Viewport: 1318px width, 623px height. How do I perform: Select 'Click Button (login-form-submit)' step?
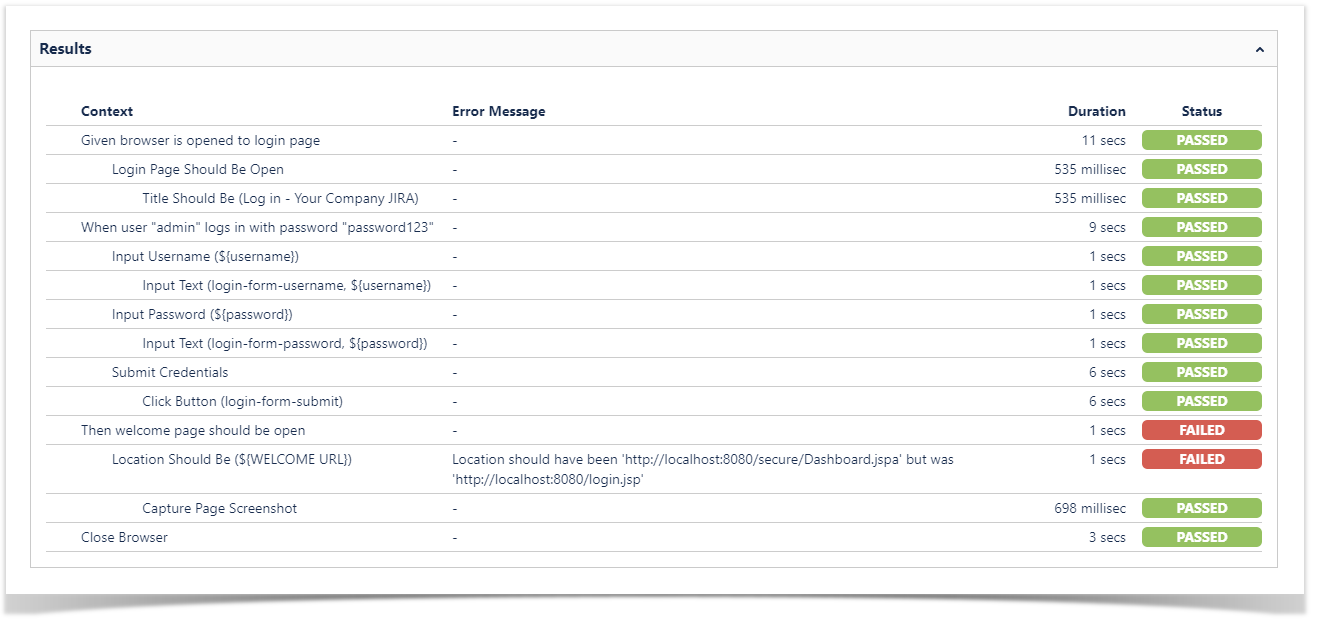pyautogui.click(x=243, y=401)
